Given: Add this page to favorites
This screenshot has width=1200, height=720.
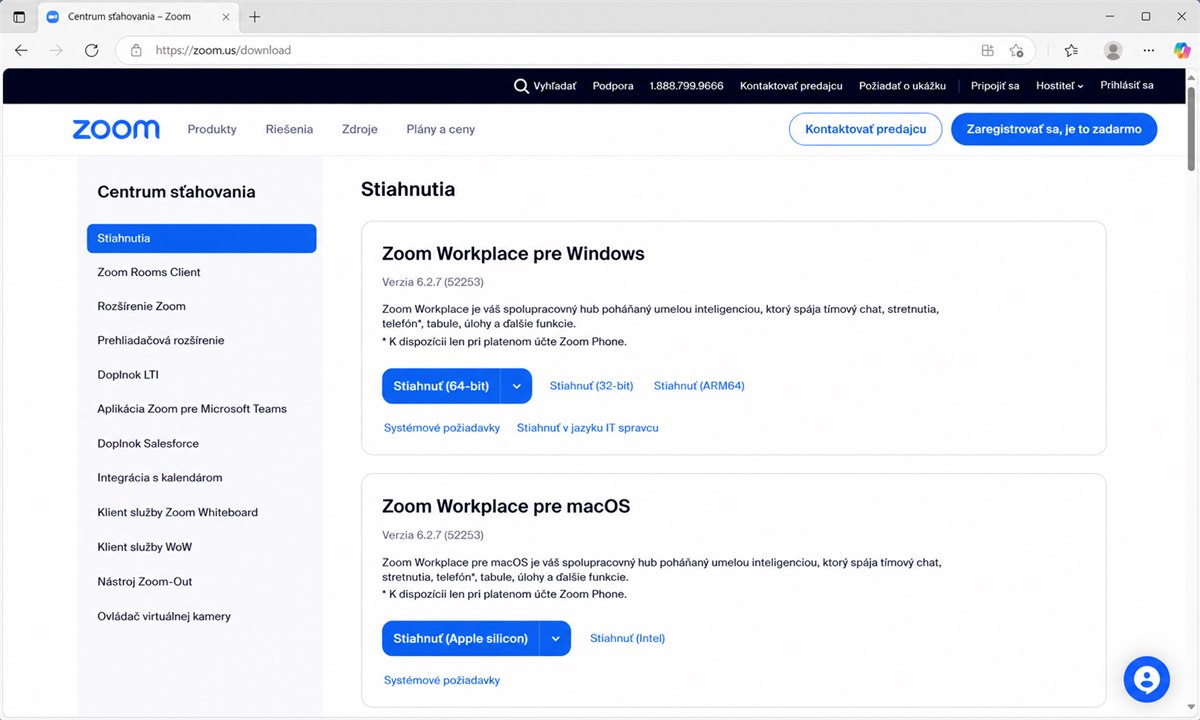Looking at the screenshot, I should [1017, 50].
